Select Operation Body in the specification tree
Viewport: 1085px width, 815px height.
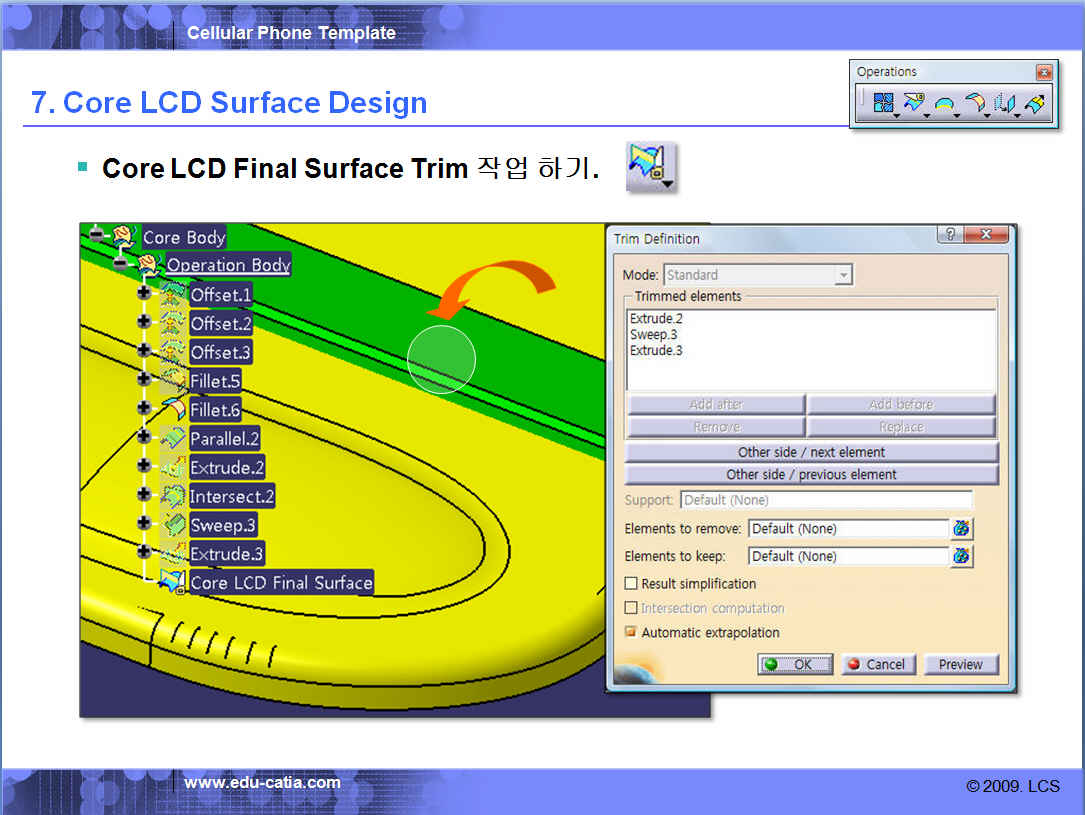click(x=228, y=265)
